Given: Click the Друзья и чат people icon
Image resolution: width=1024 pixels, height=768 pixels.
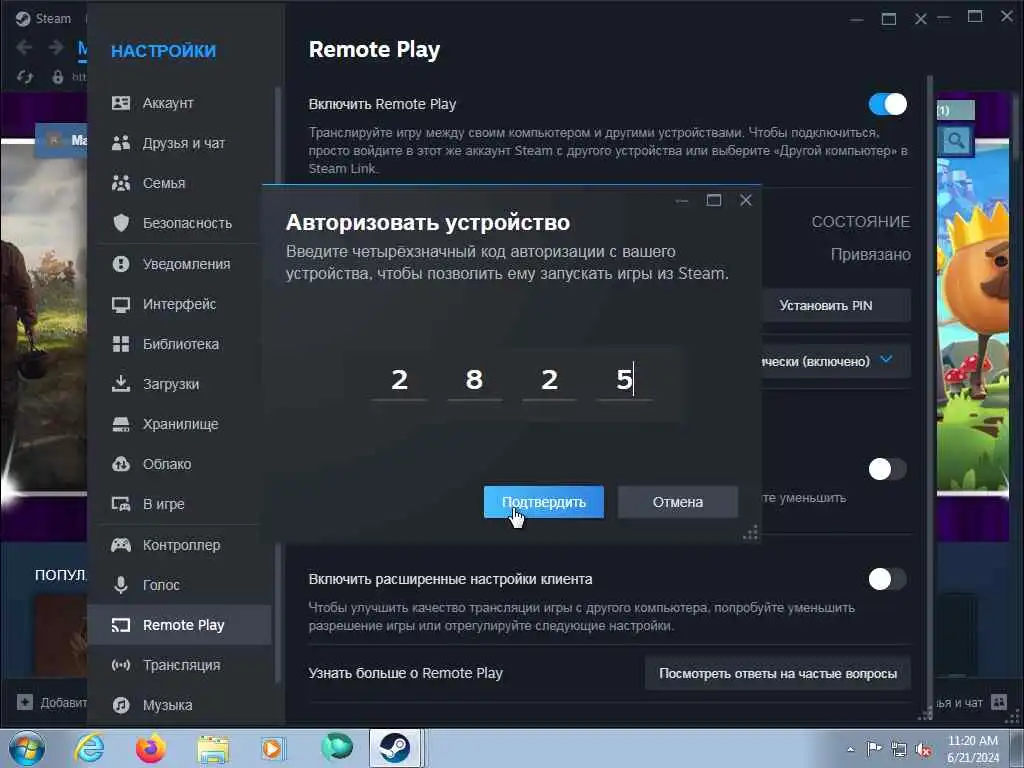Looking at the screenshot, I should click(121, 143).
